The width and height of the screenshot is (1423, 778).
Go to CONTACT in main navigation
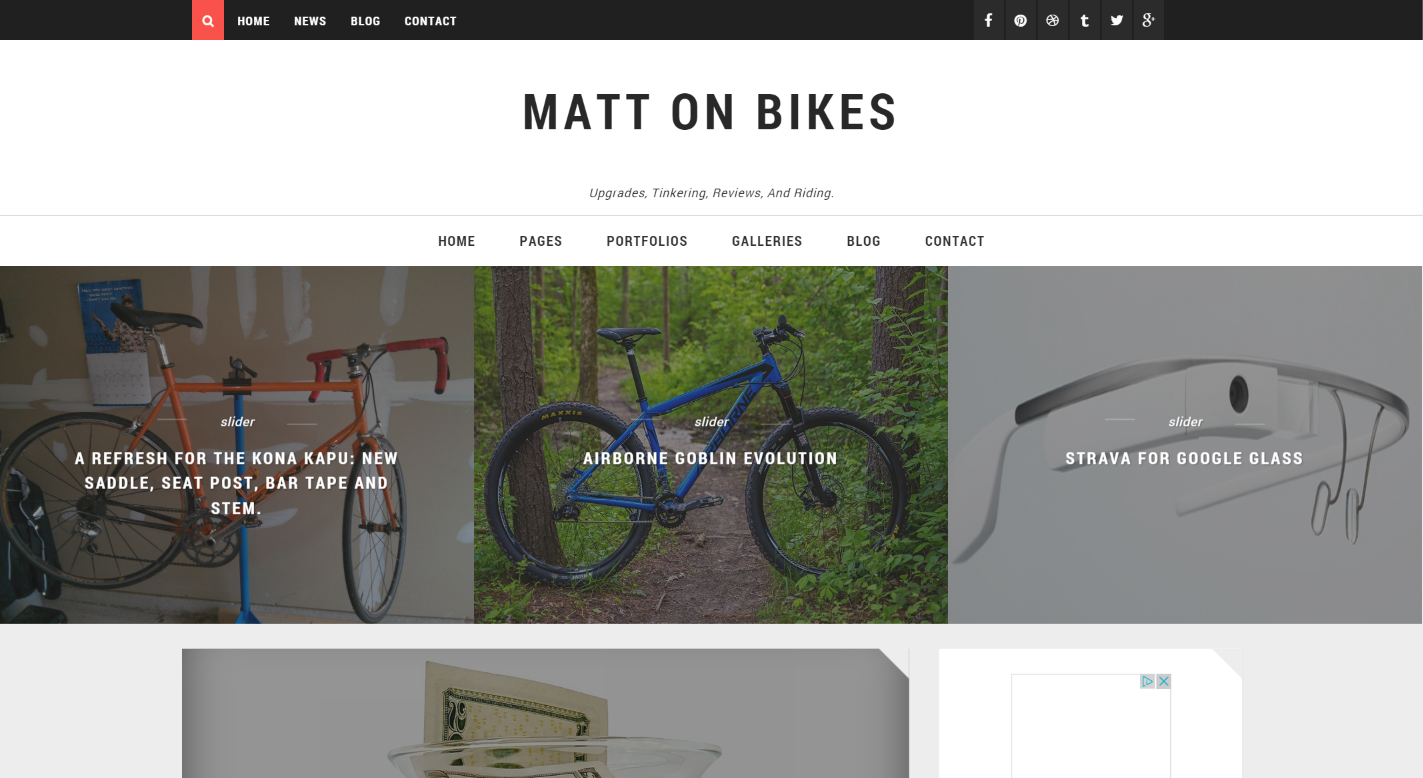click(955, 241)
